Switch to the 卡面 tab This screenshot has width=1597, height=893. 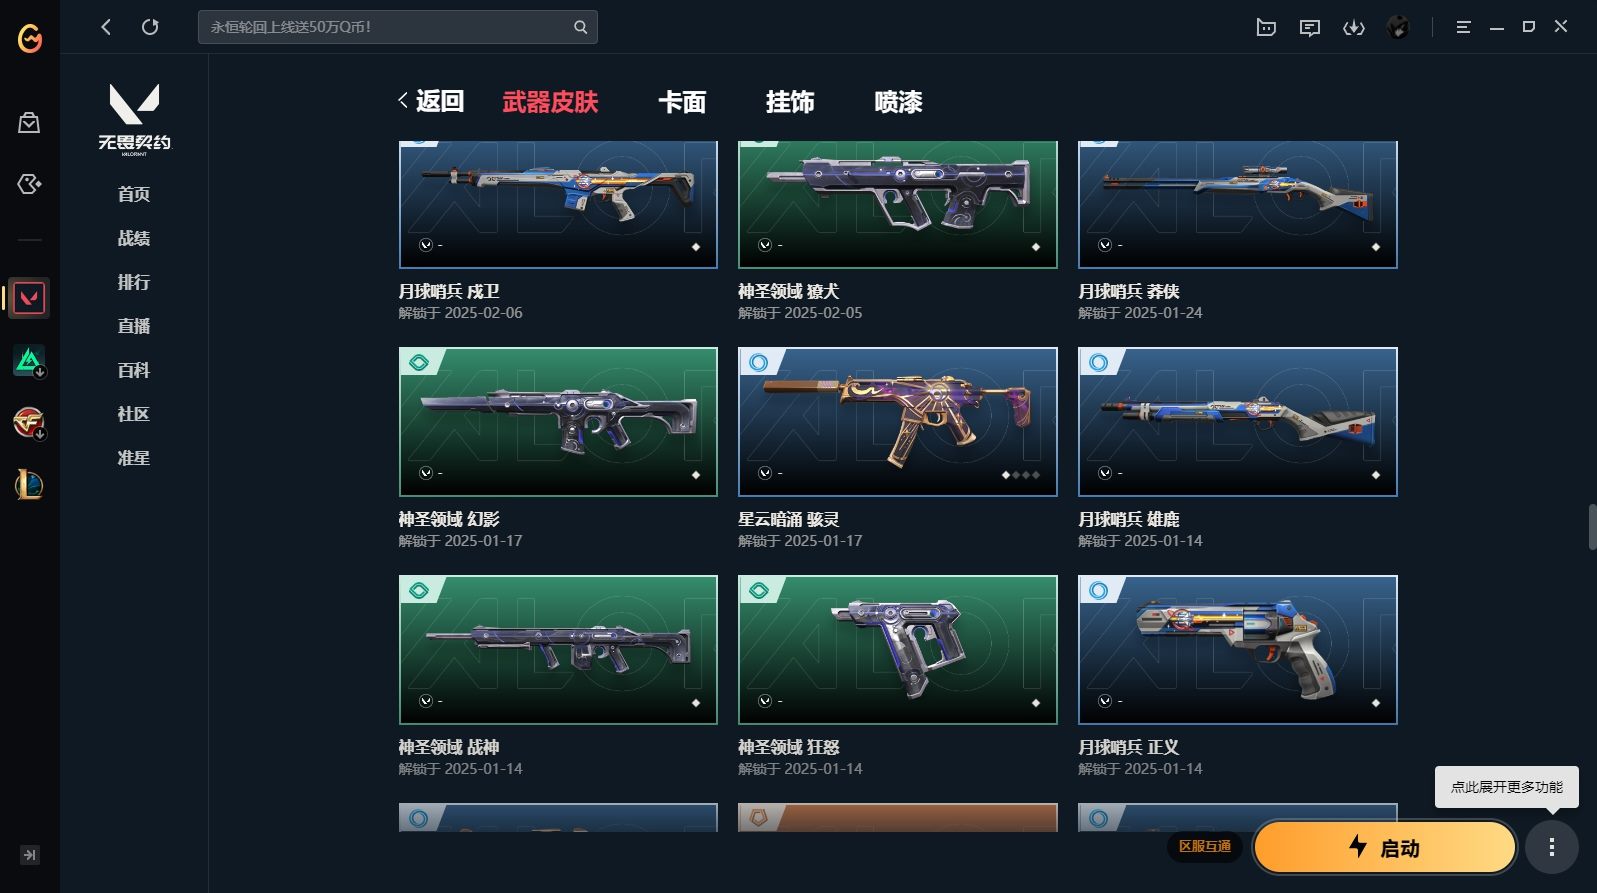682,102
